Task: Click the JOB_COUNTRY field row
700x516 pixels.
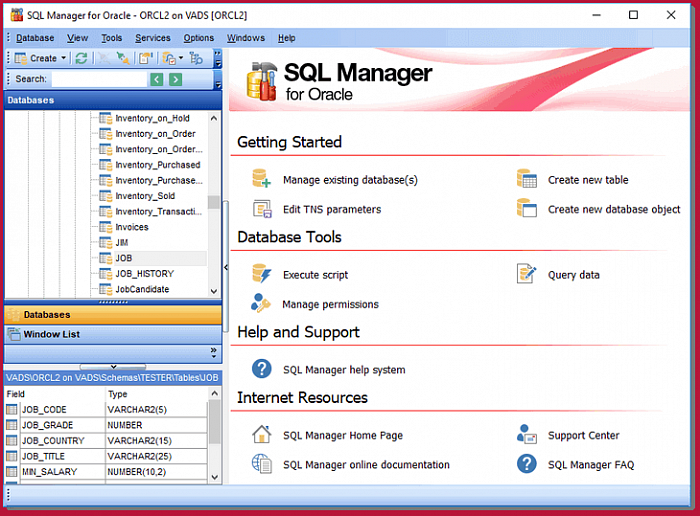Action: (x=106, y=441)
